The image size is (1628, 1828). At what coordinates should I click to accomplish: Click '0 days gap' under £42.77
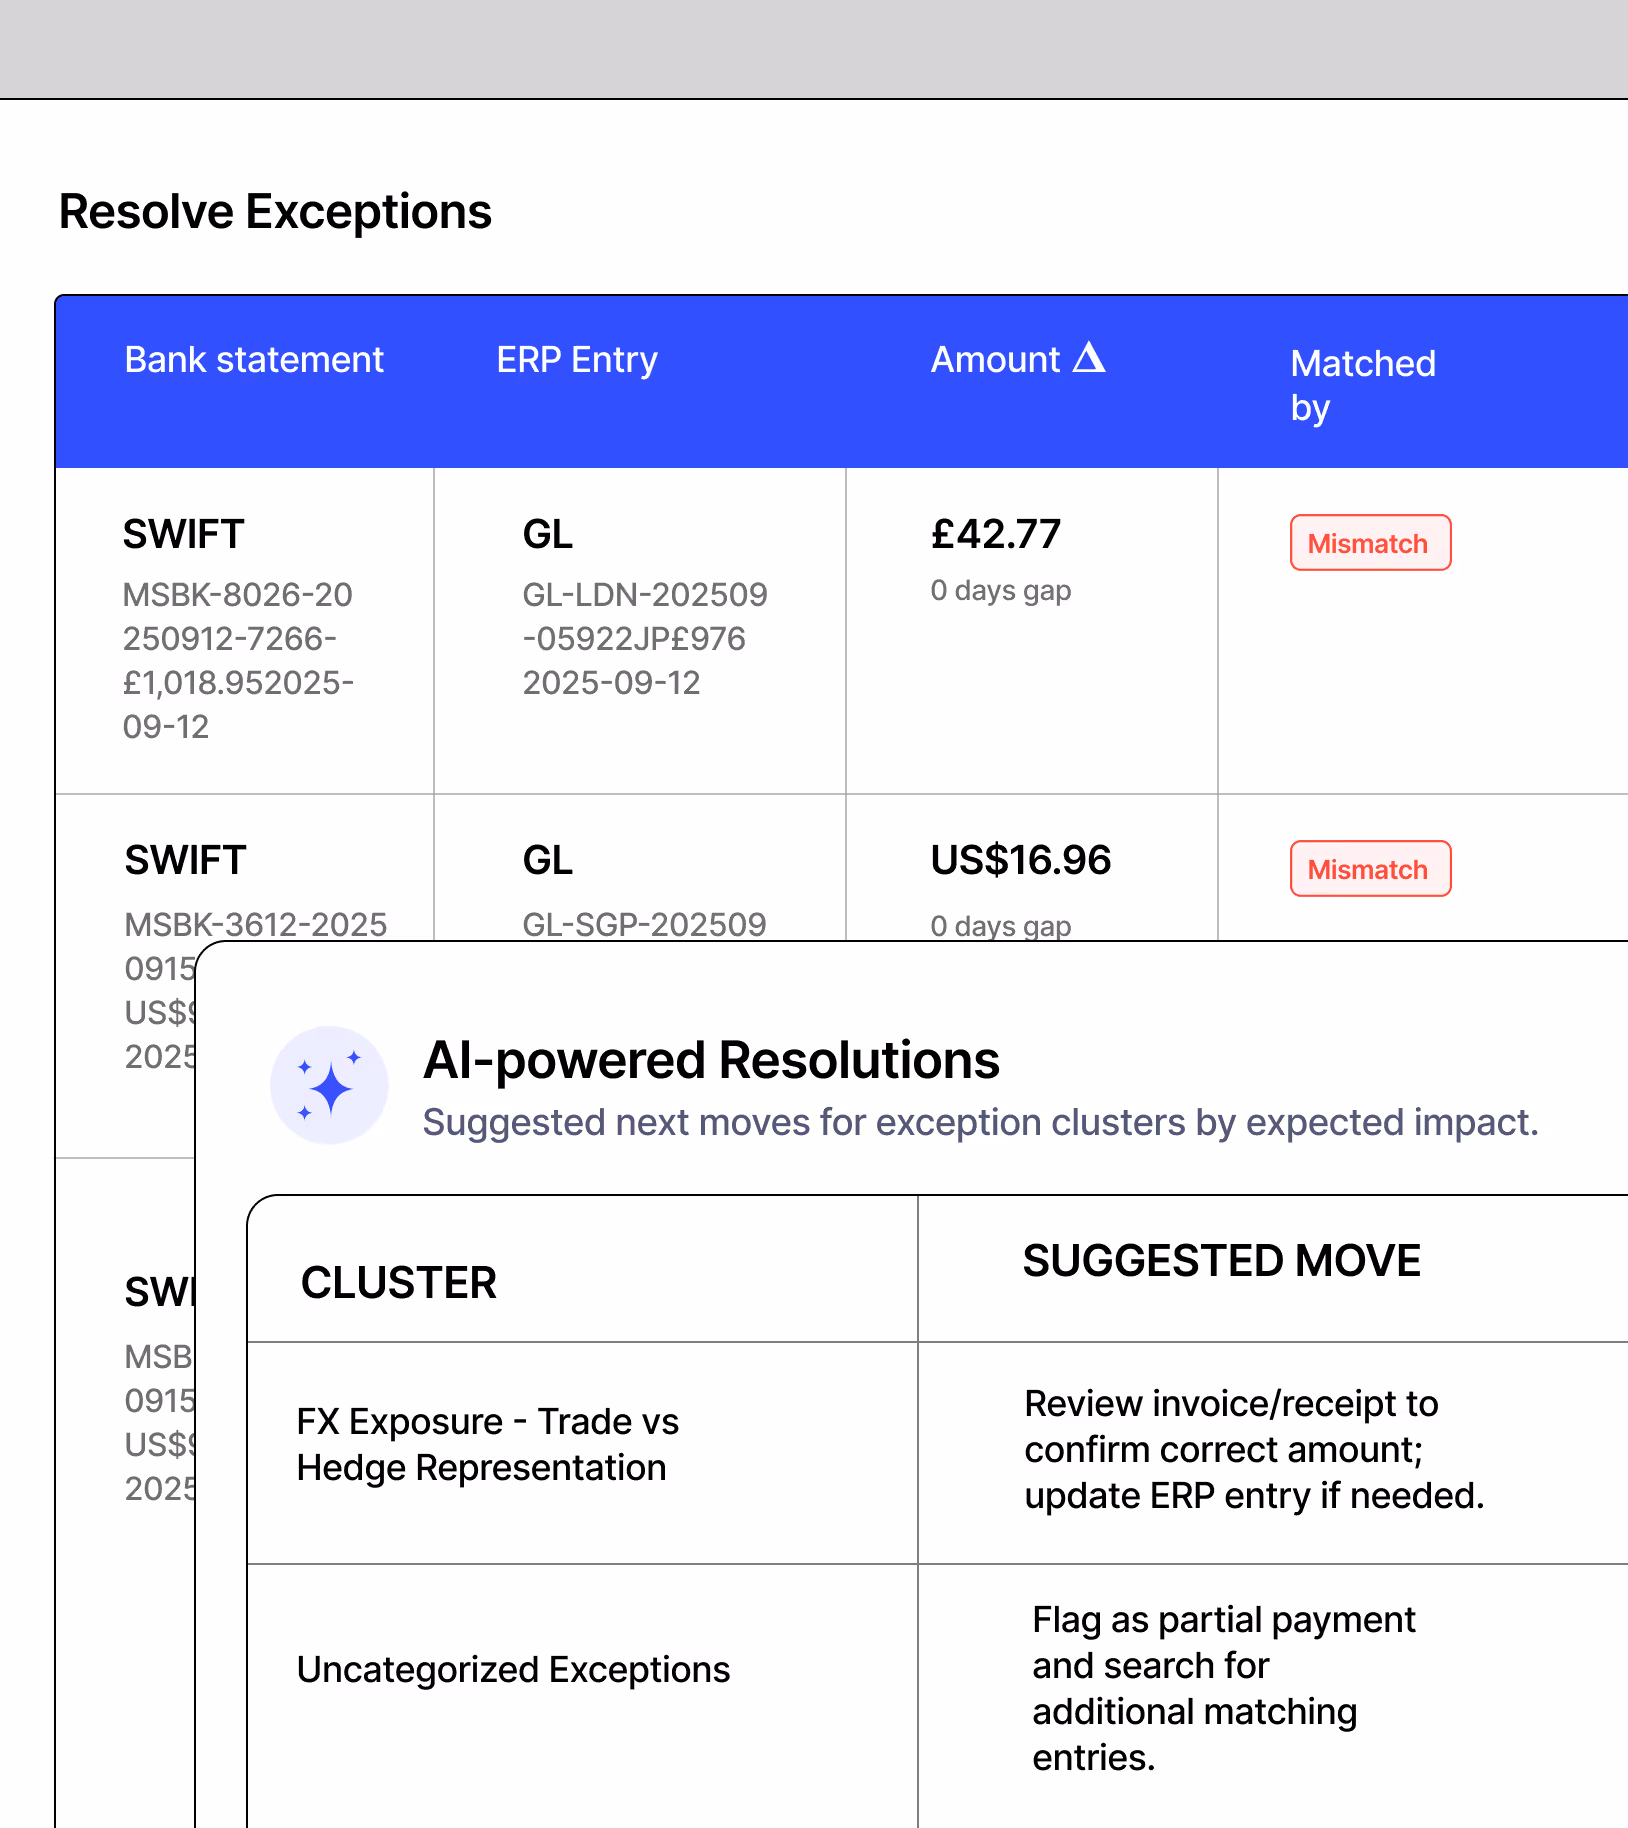pos(1000,590)
